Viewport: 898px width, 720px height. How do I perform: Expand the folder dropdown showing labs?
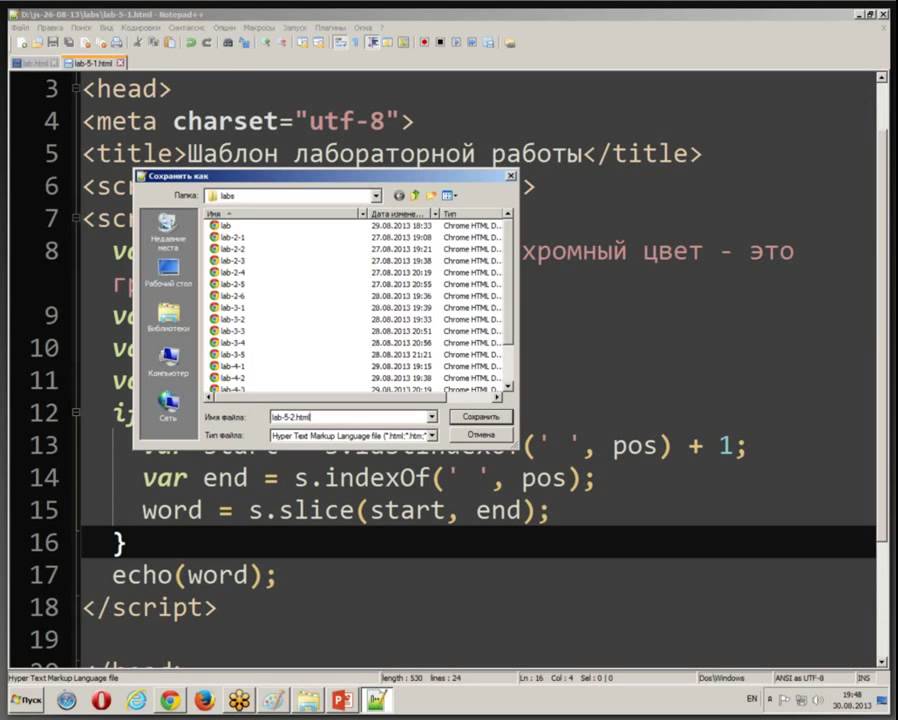[376, 196]
